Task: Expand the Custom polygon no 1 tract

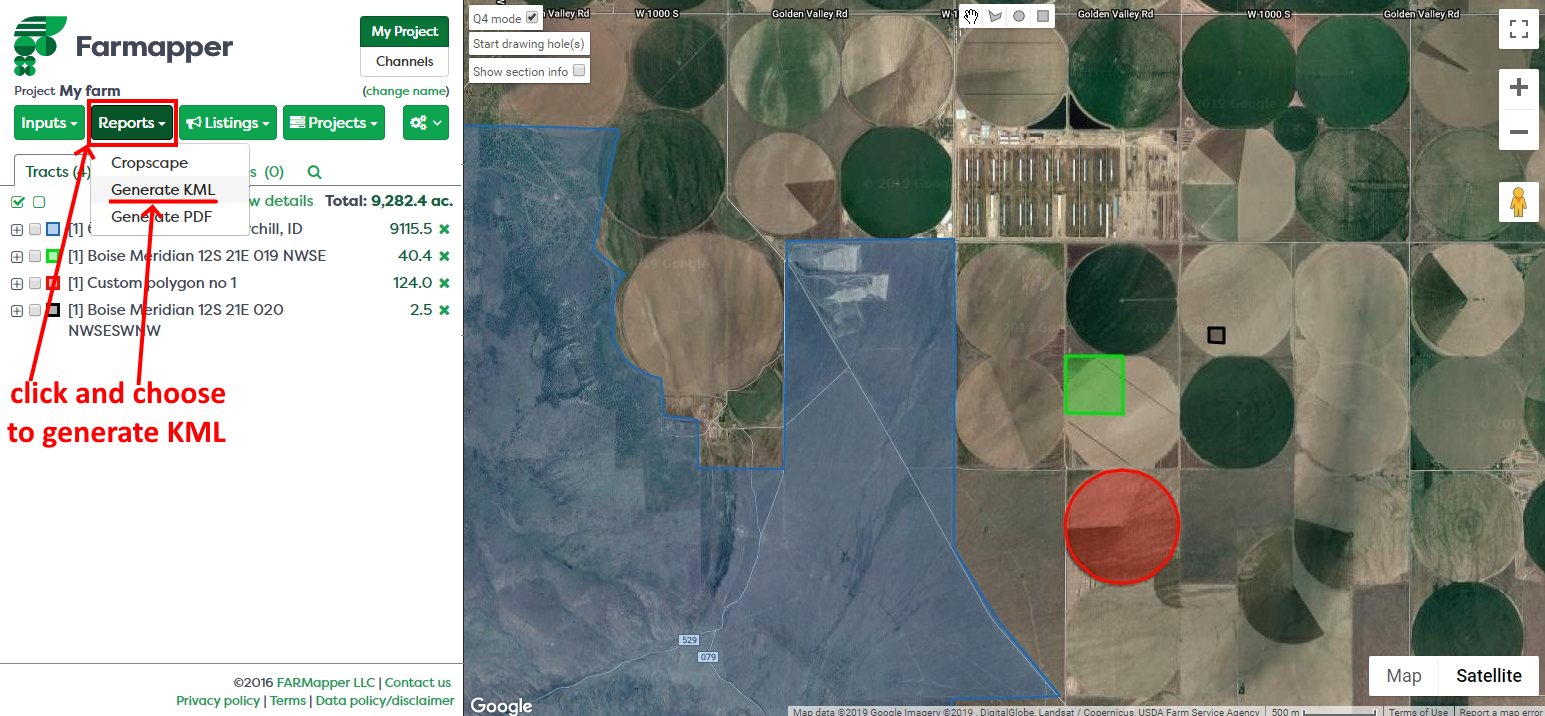Action: 17,283
